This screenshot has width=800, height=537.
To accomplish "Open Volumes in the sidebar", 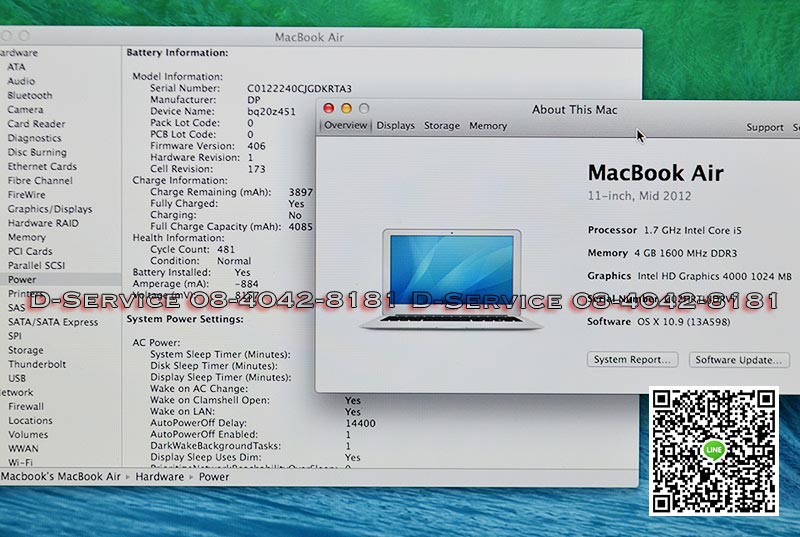I will click(x=28, y=435).
